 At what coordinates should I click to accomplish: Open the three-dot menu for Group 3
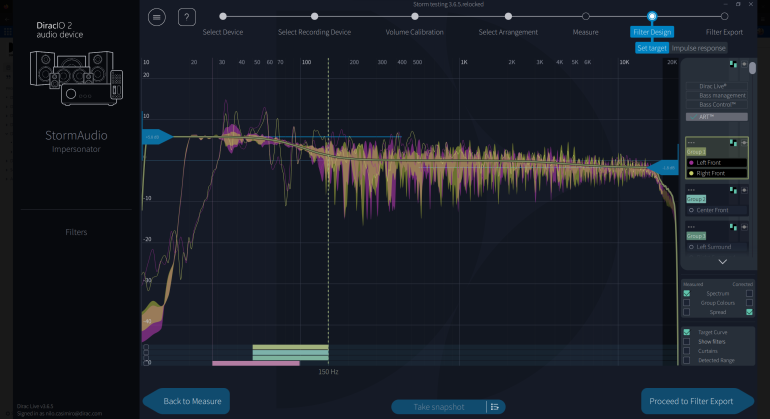[x=690, y=226]
